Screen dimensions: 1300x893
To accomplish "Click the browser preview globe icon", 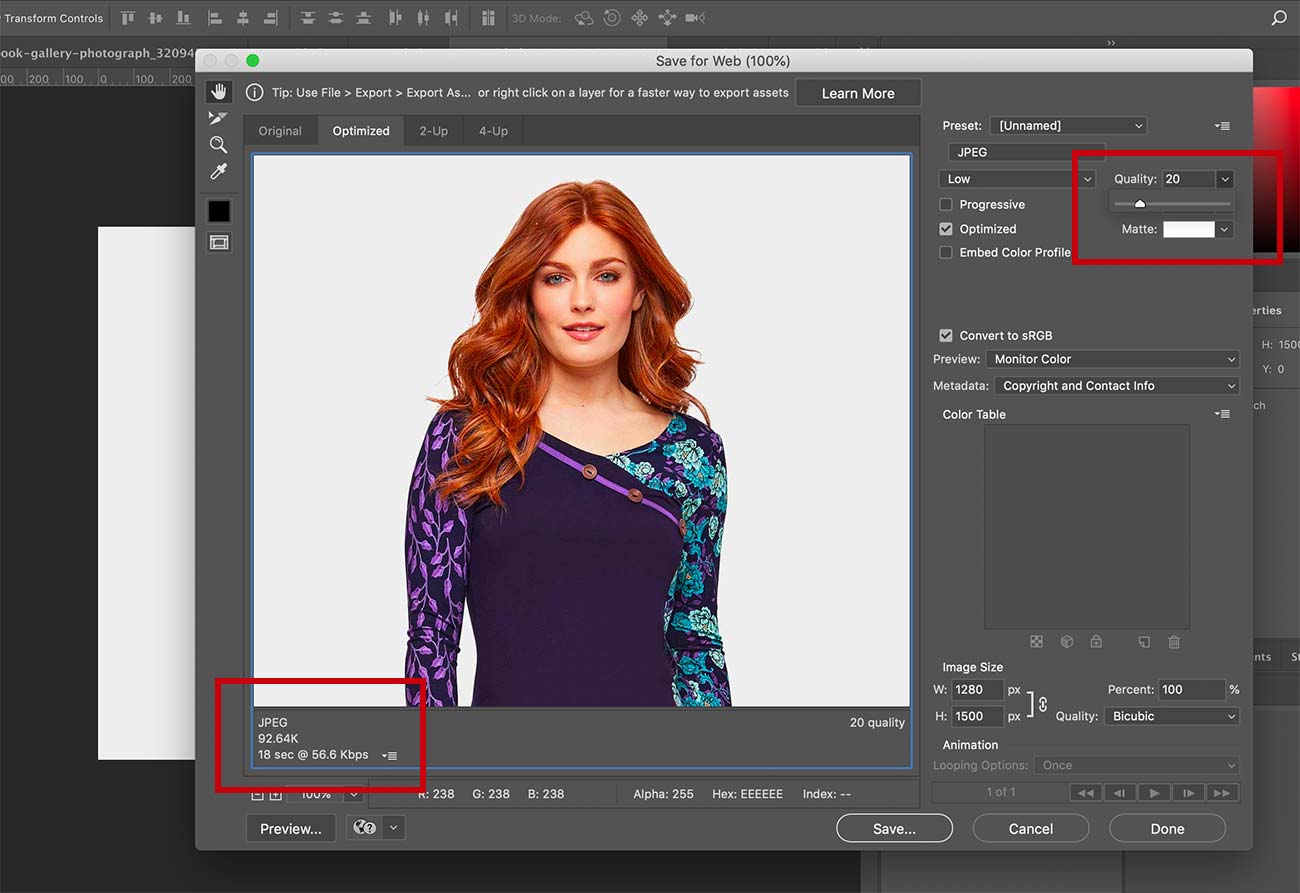I will 364,828.
